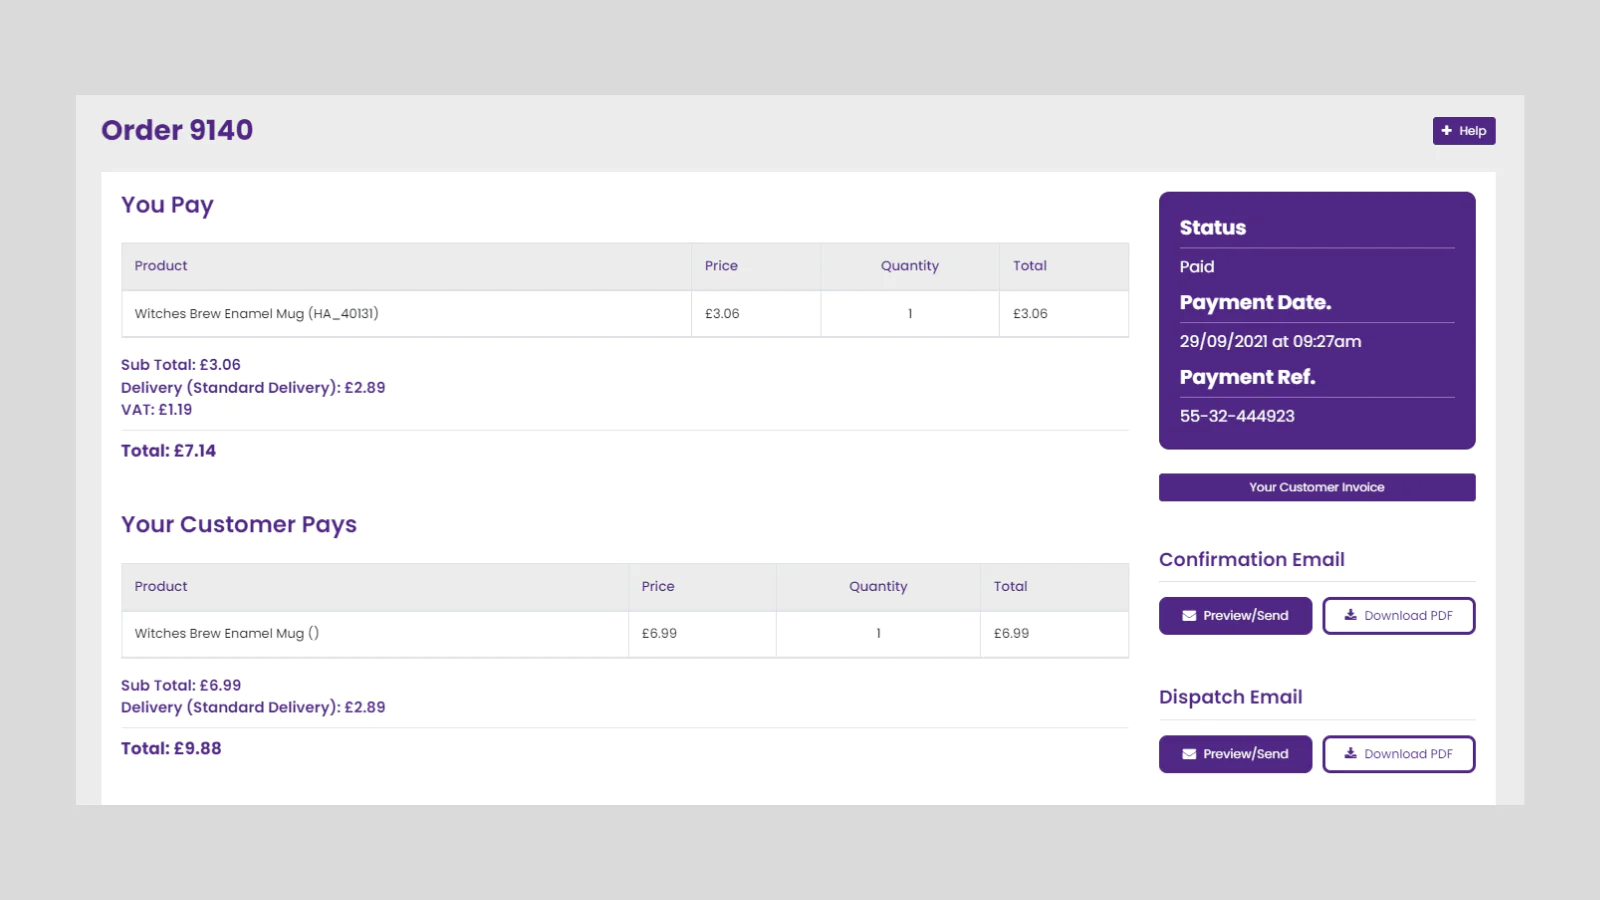The width and height of the screenshot is (1600, 900).
Task: Click the 'Your Customer Pays' heading
Action: coord(239,525)
